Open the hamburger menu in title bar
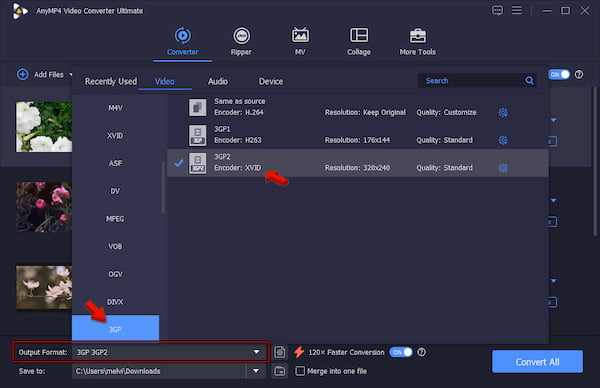Screen dimensions: 600x388 click(x=517, y=10)
